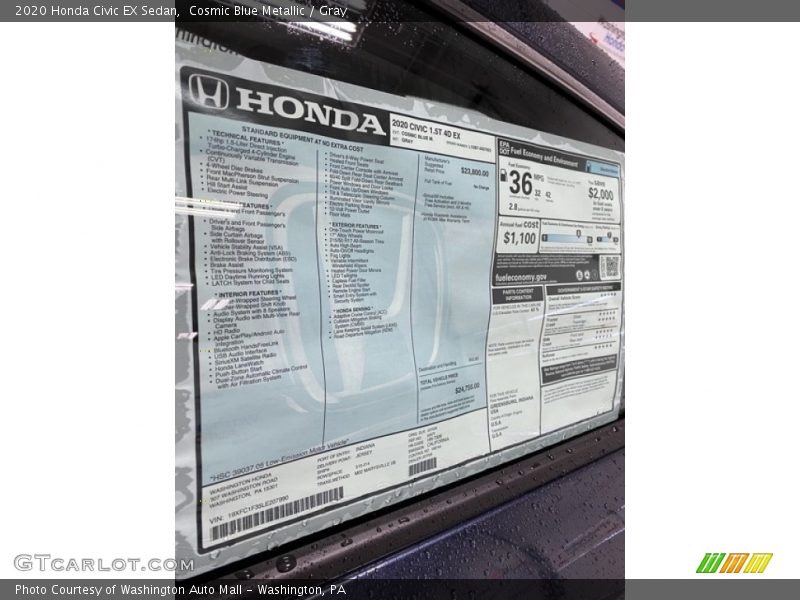Viewport: 800px width, 600px height.
Task: Click the striped green-orange-yellow logo icon
Action: click(x=734, y=563)
